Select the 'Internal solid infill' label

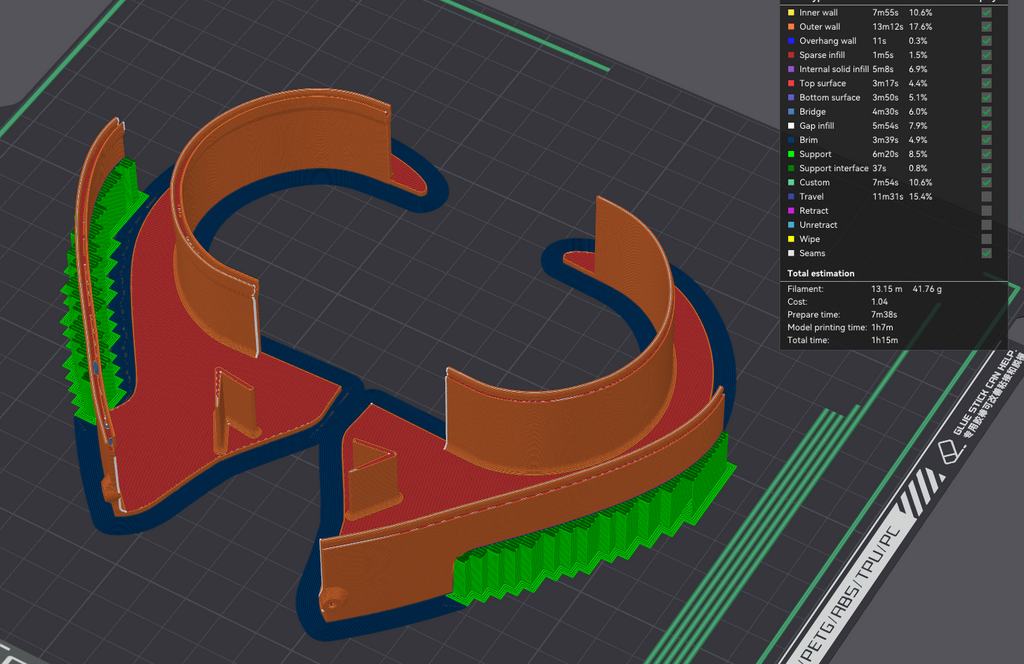click(834, 69)
